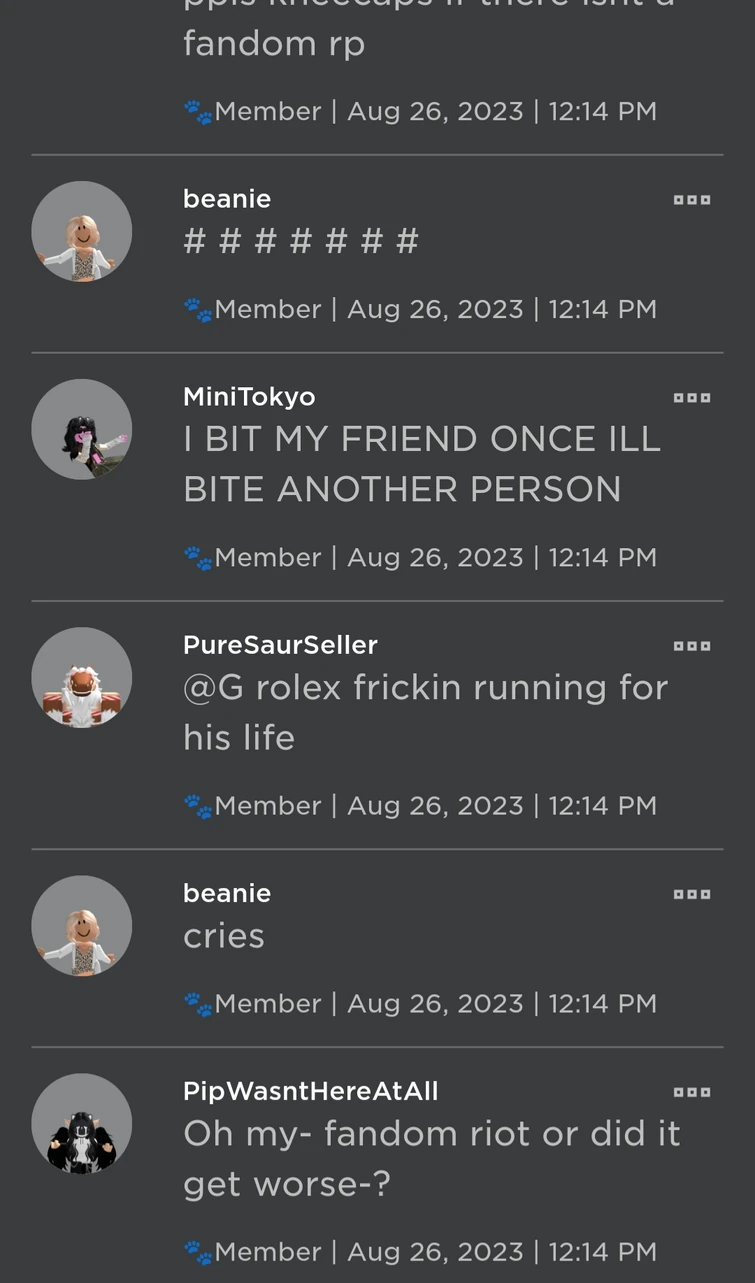Click the paw Member icon on MiniTokyo's post

[197, 557]
